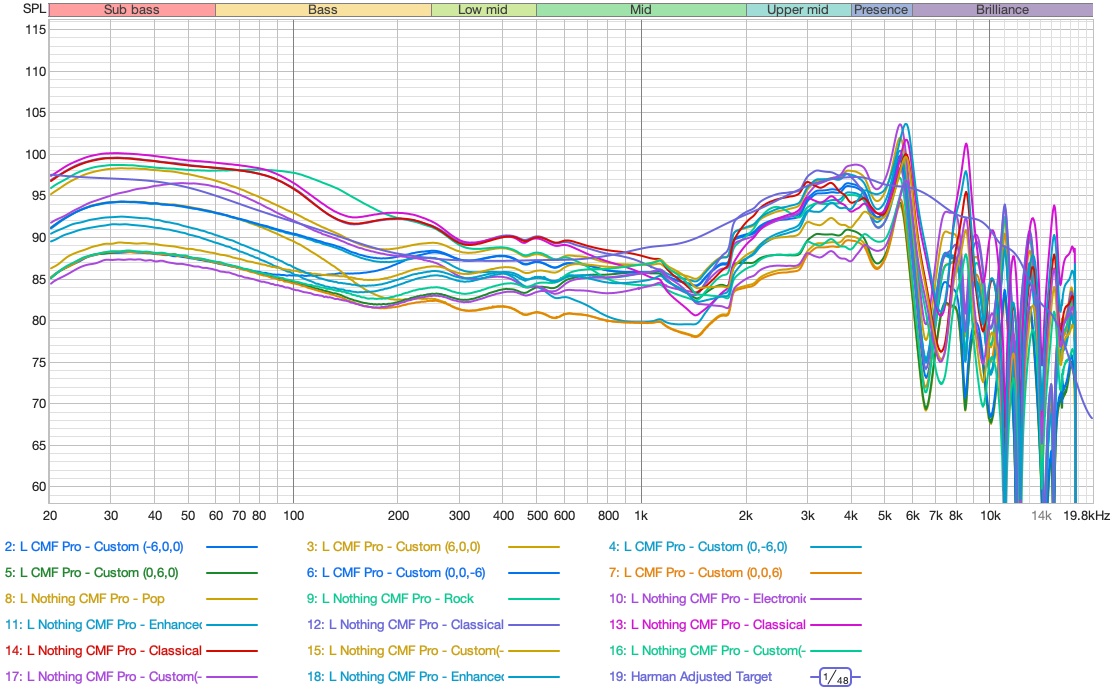
Task: Select legend entry 11: L Nothing CMF Pro - Enhance
Action: click(103, 625)
